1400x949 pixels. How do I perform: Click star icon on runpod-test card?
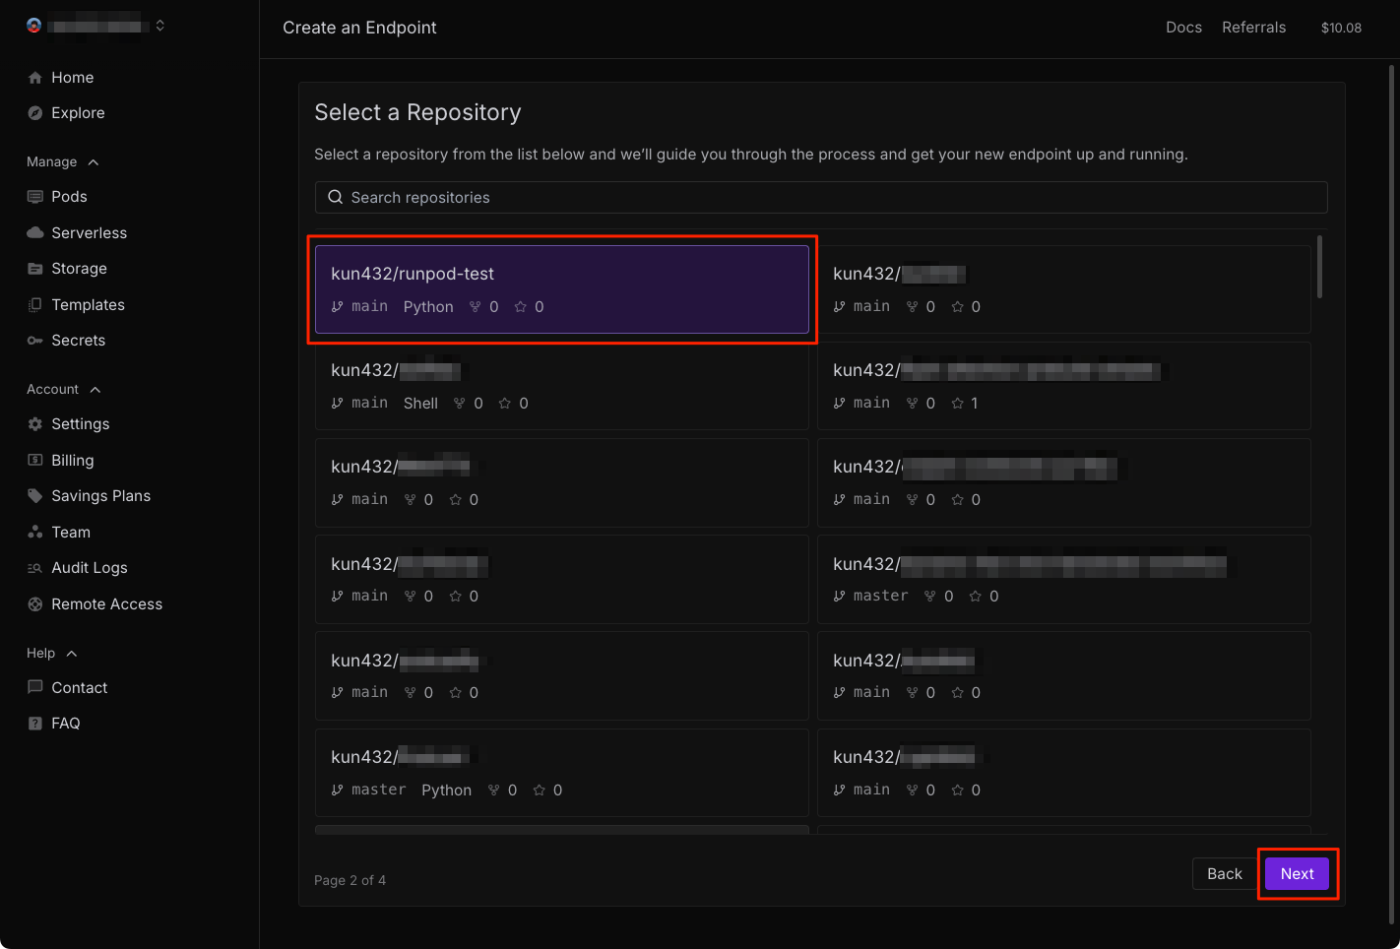pyautogui.click(x=520, y=307)
